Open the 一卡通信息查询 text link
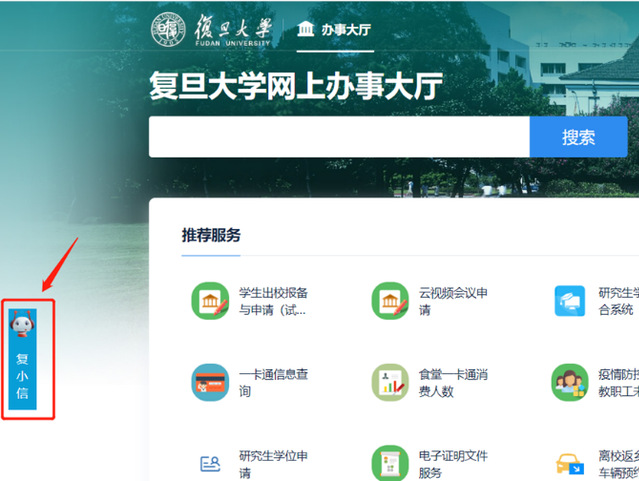639x481 pixels. click(x=273, y=383)
